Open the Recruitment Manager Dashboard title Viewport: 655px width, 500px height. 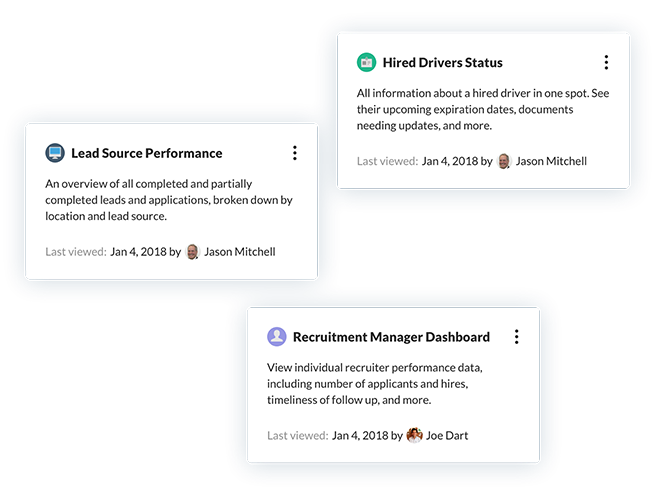coord(391,337)
